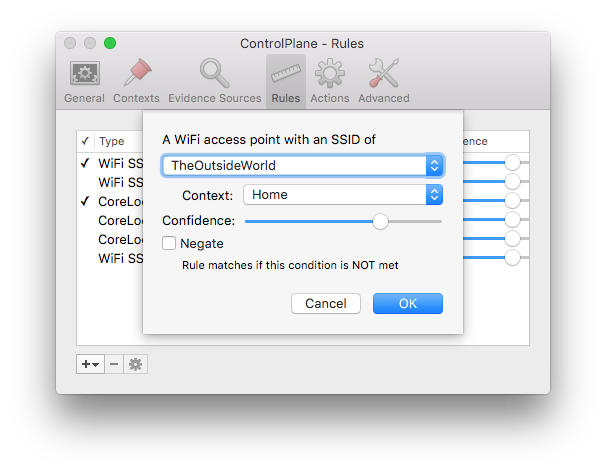Screen dimensions: 606x474
Task: Click the remove rule minus button
Action: point(114,364)
